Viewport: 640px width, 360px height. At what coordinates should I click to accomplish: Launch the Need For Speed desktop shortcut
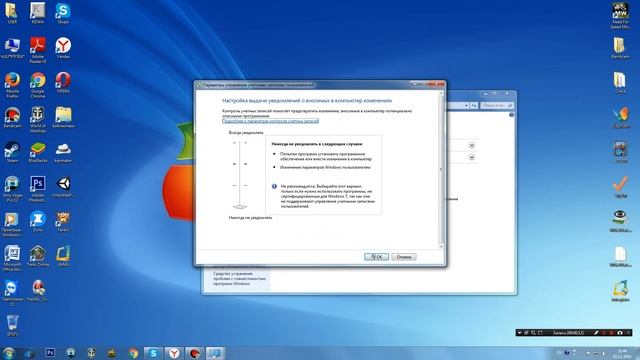[x=620, y=16]
